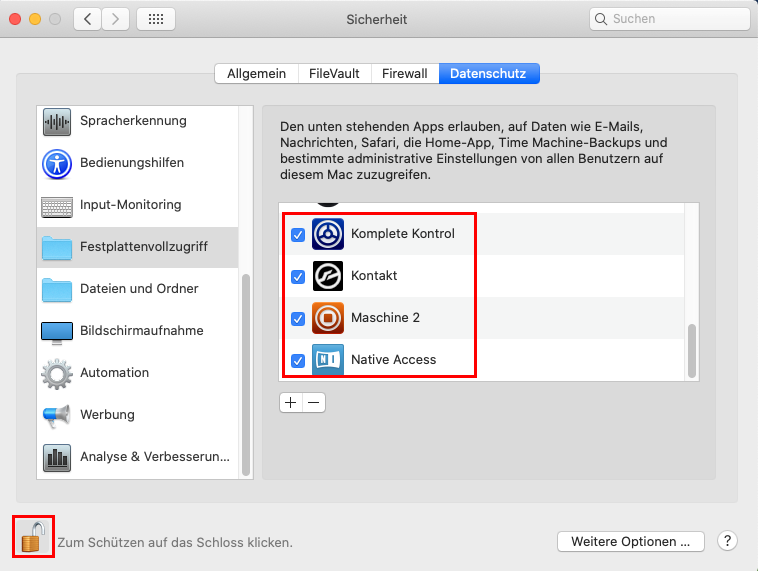Open Weitere Optionen dialog

pyautogui.click(x=630, y=542)
